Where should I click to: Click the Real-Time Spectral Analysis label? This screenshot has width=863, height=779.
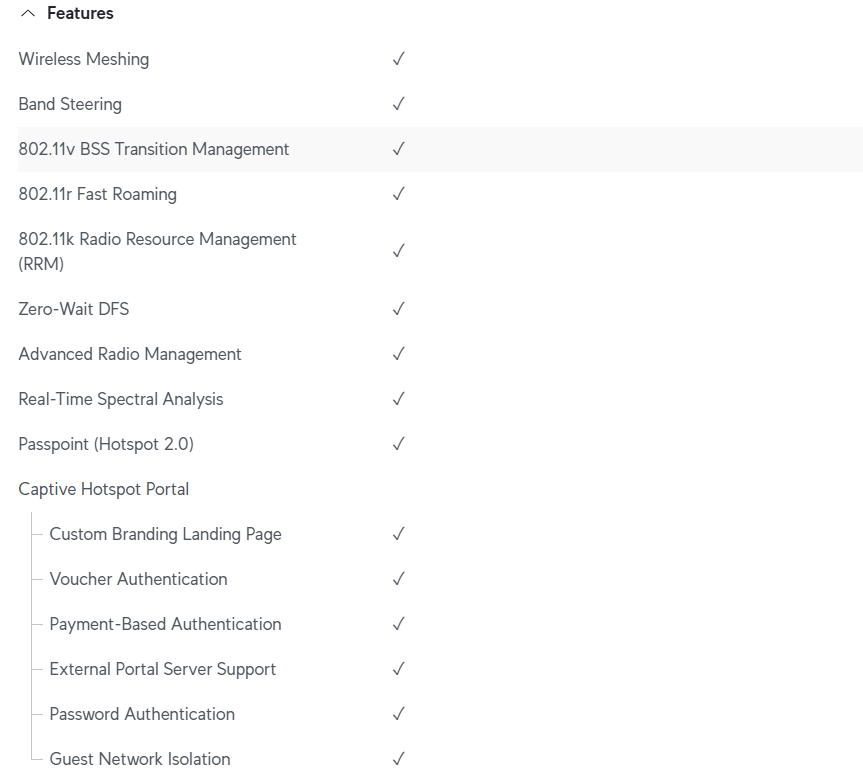[x=121, y=399]
